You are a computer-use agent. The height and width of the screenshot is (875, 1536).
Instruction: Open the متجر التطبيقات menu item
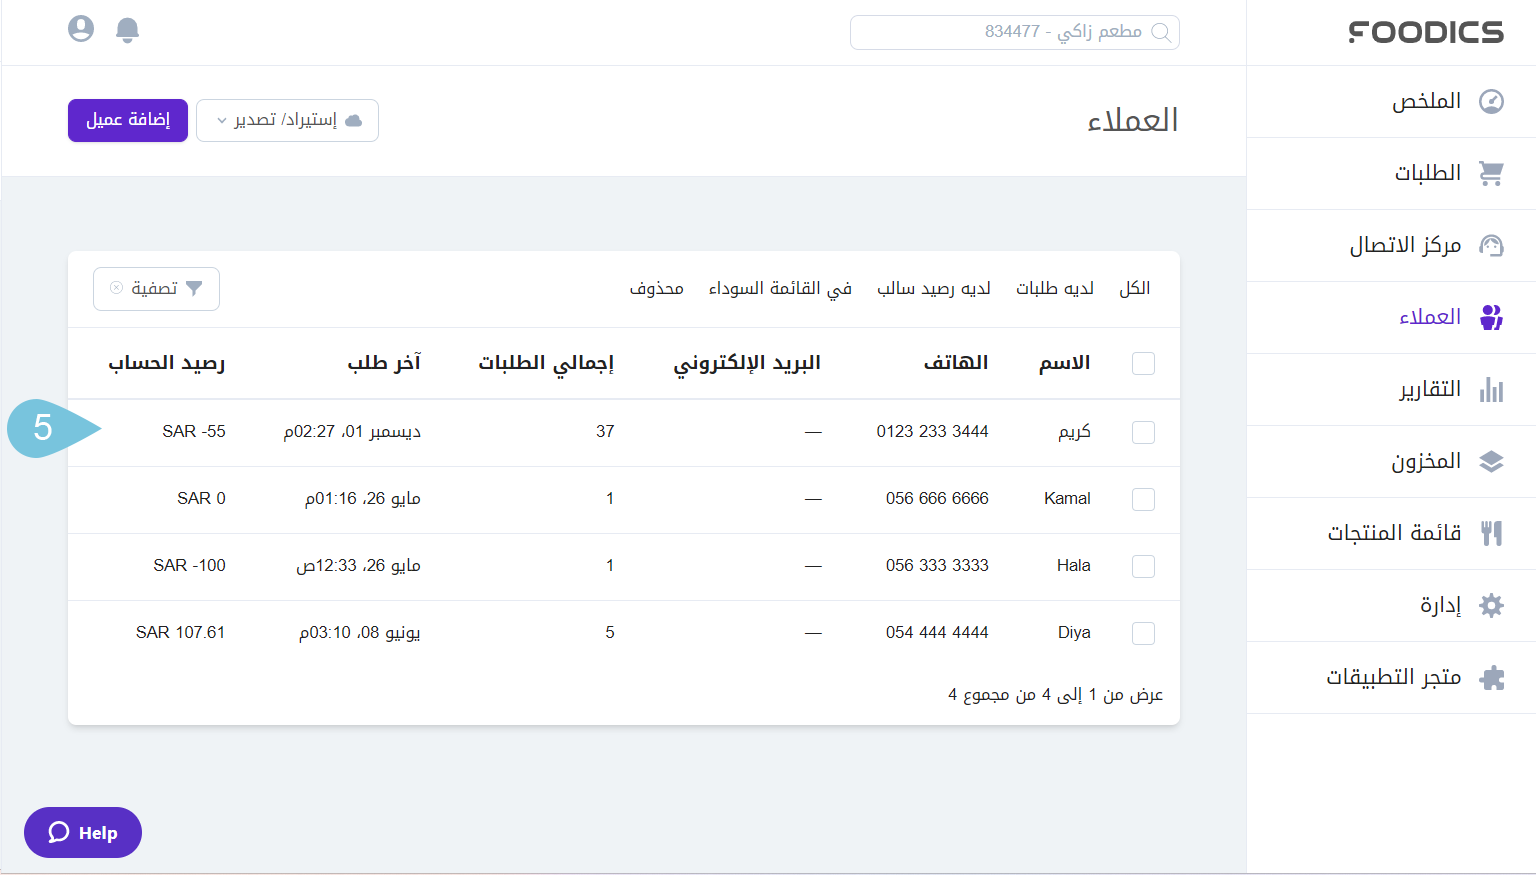(1391, 677)
